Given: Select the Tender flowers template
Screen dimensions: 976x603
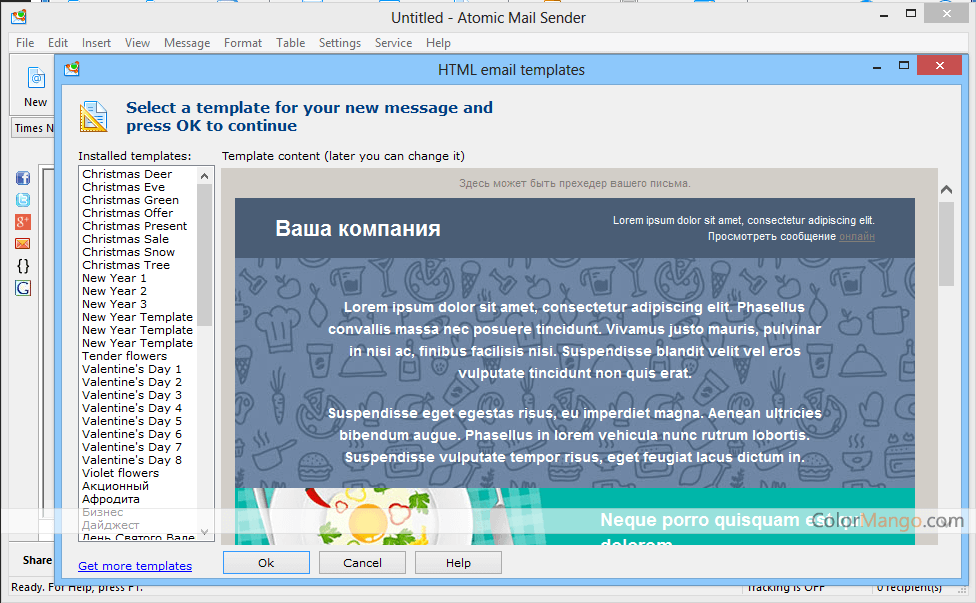Looking at the screenshot, I should coord(124,356).
